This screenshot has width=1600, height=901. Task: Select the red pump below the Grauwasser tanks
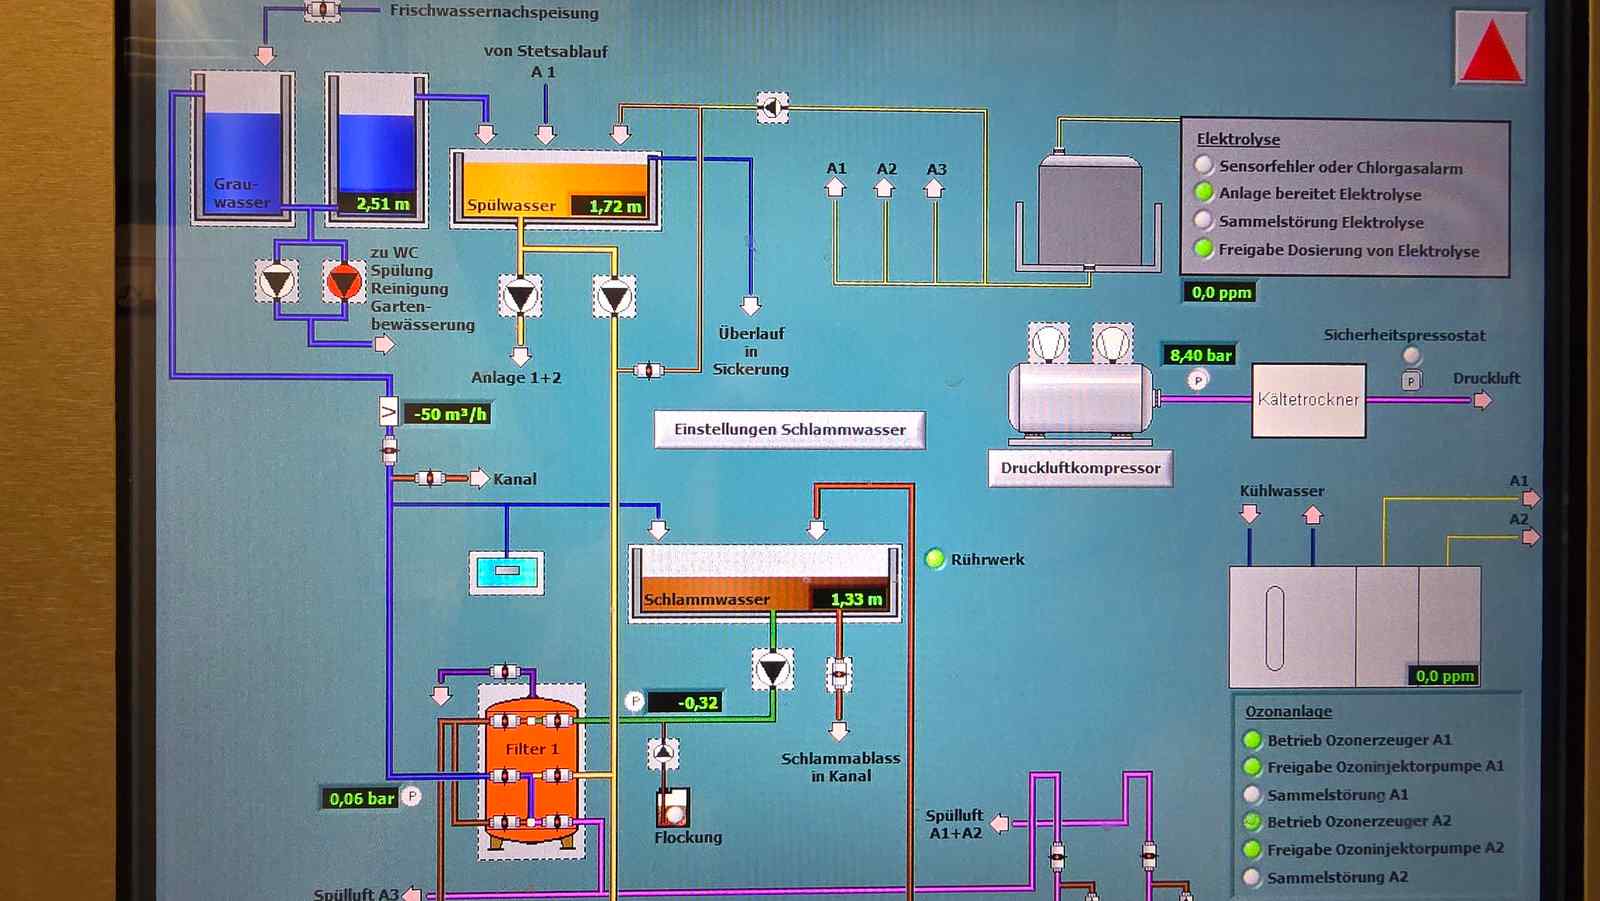coord(344,282)
